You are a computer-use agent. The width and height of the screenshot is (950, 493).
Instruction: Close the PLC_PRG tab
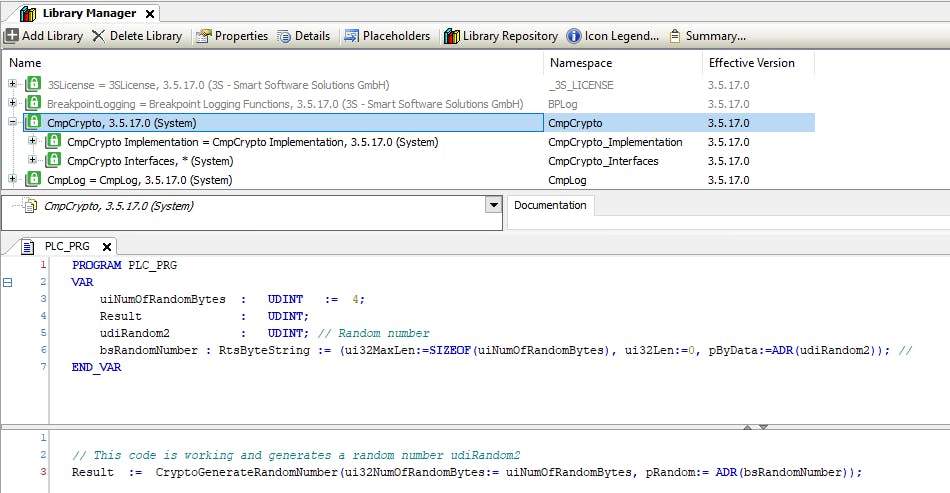tap(106, 246)
